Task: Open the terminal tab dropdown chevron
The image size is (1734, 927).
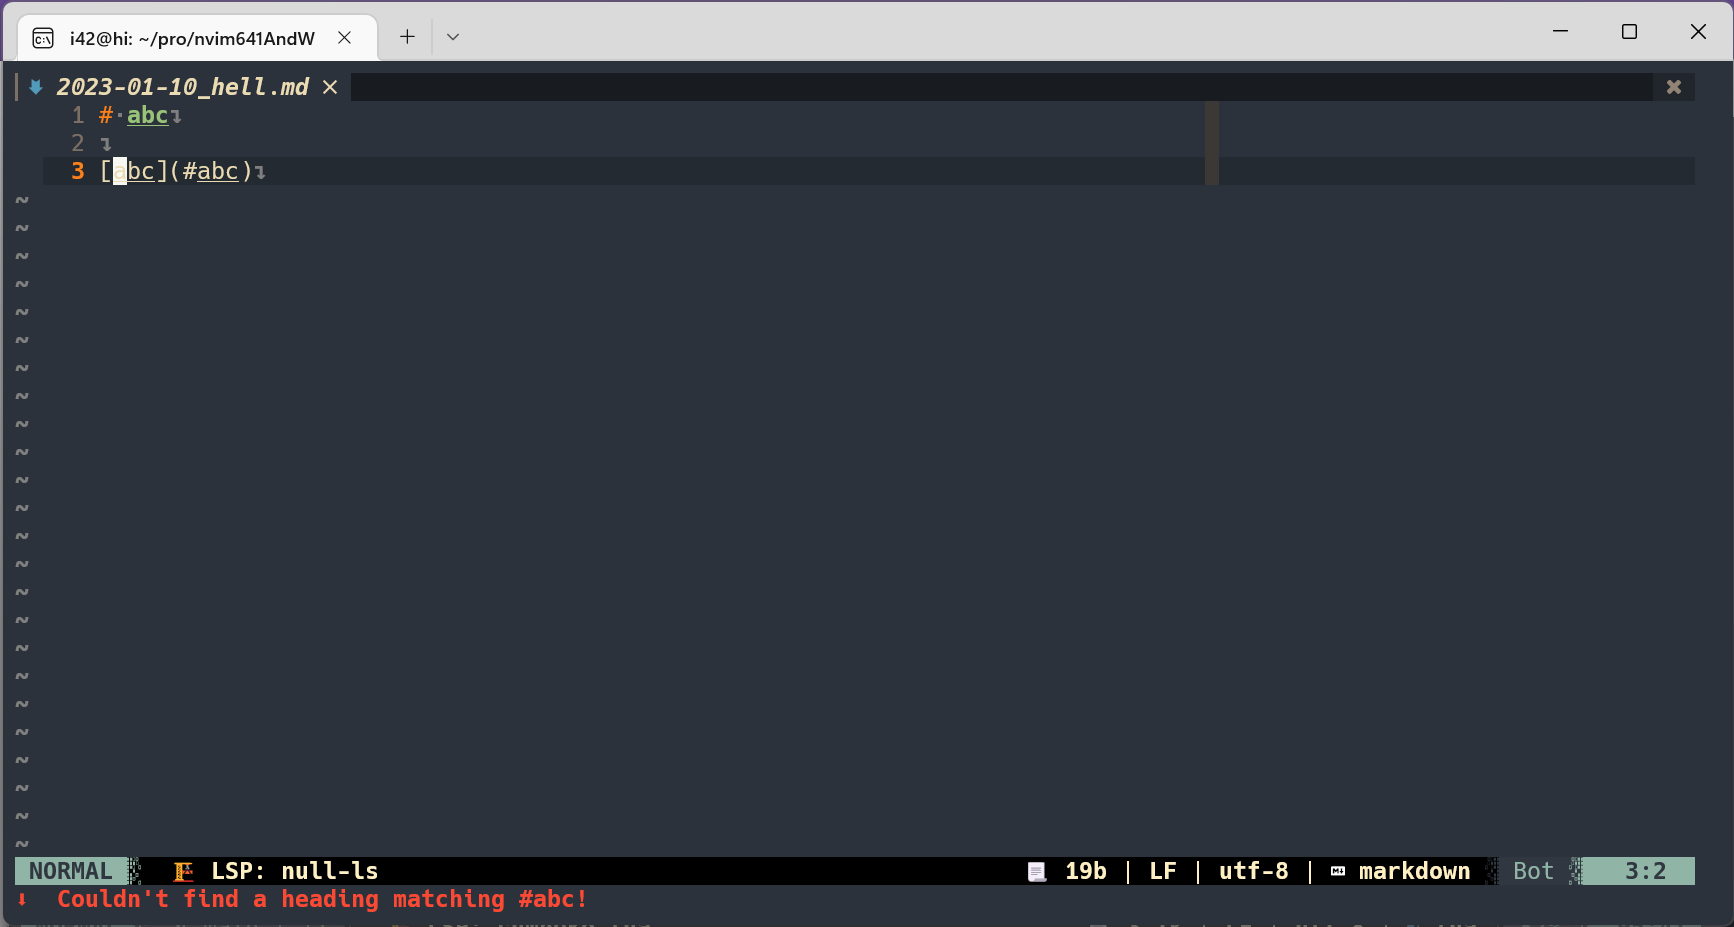Action: pos(453,36)
